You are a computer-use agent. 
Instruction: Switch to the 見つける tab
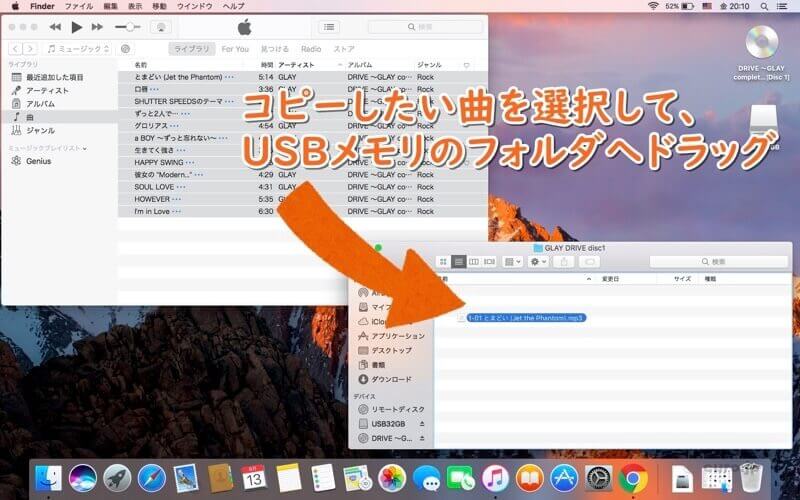[275, 49]
